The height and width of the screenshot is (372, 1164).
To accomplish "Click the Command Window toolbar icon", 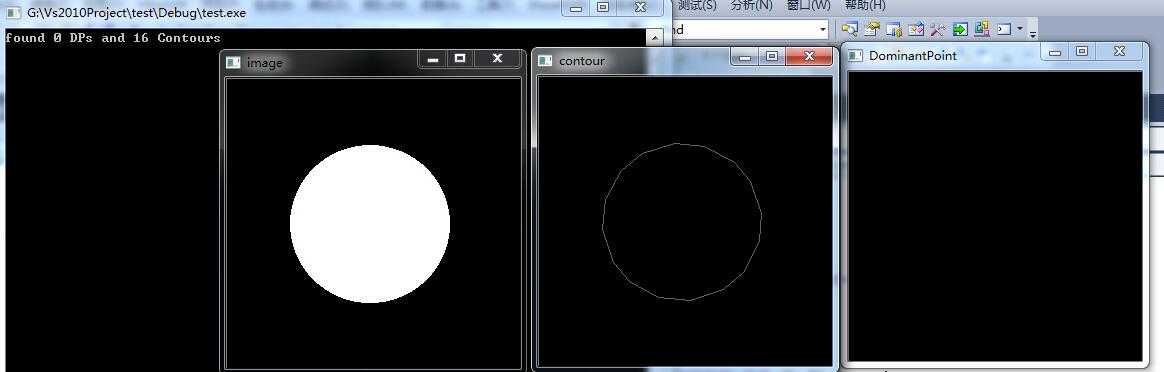I will click(1004, 30).
